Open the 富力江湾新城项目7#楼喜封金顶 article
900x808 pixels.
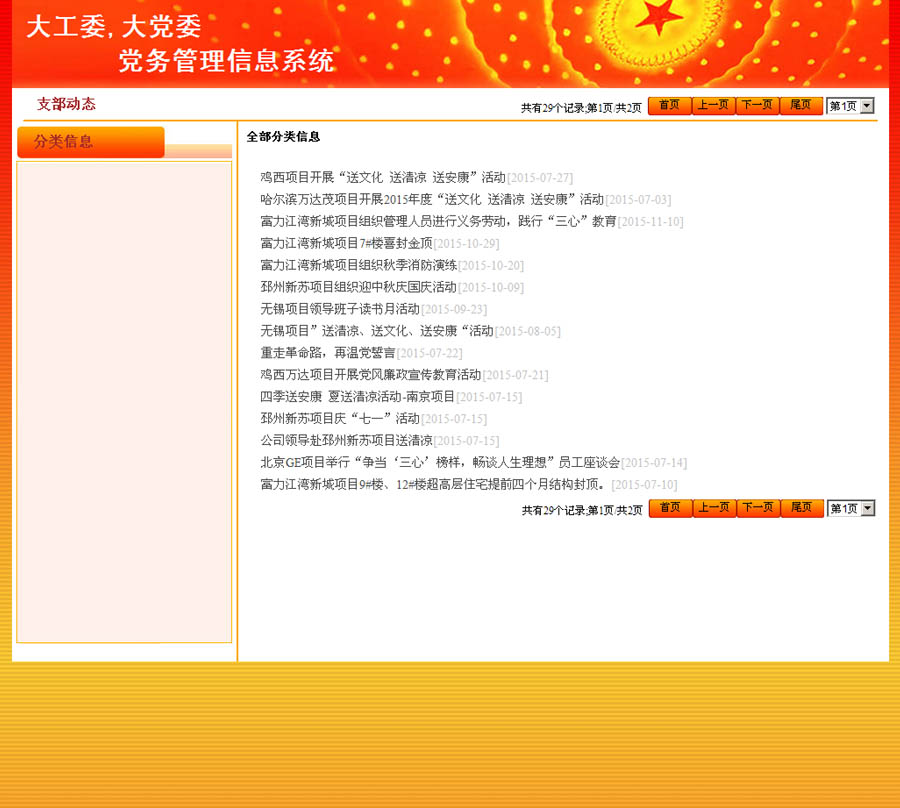[346, 243]
